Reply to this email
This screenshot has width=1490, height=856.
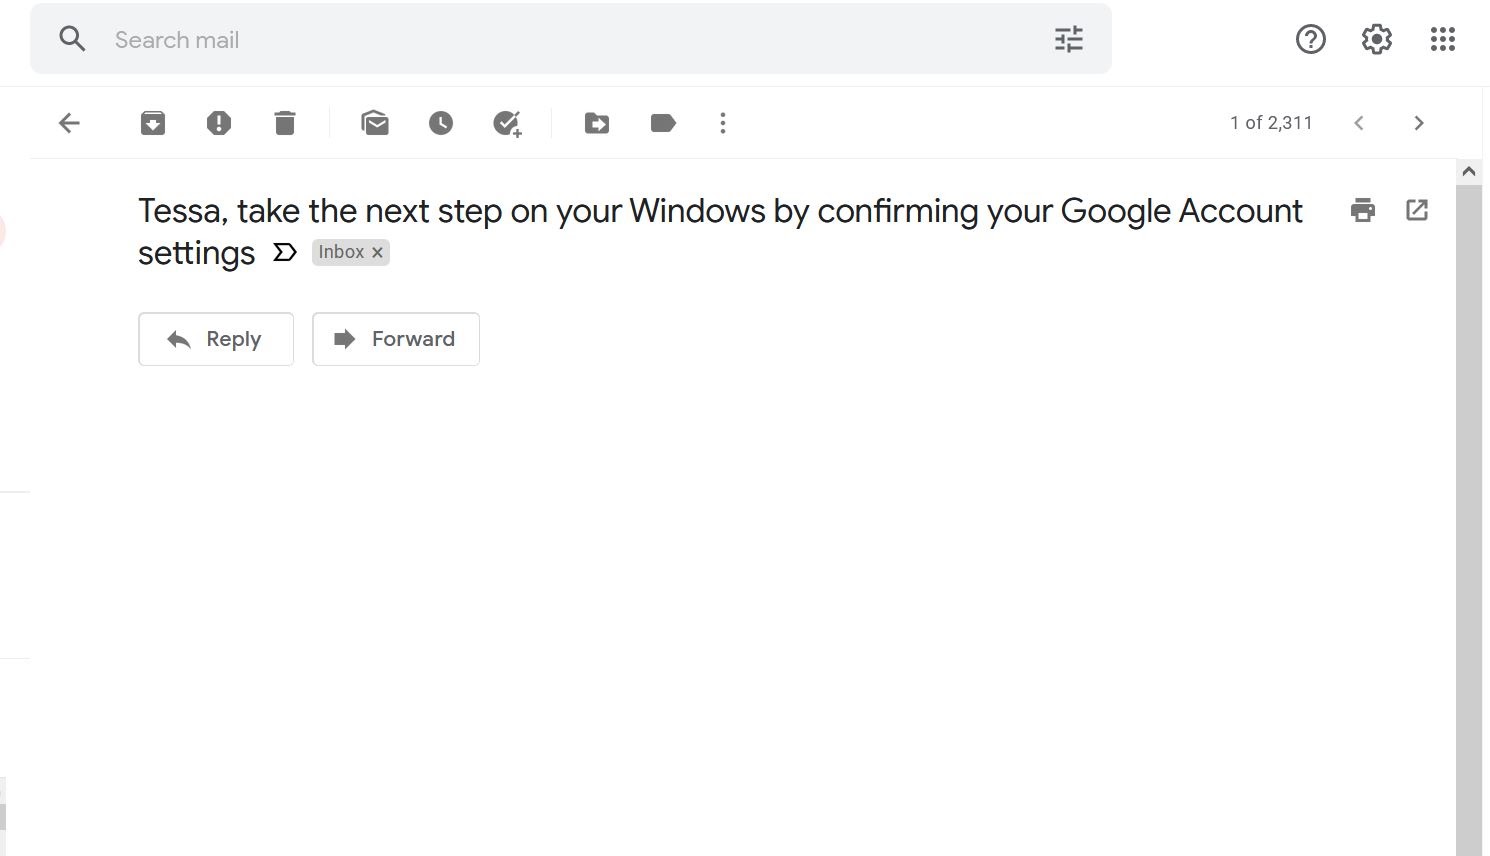(x=215, y=339)
